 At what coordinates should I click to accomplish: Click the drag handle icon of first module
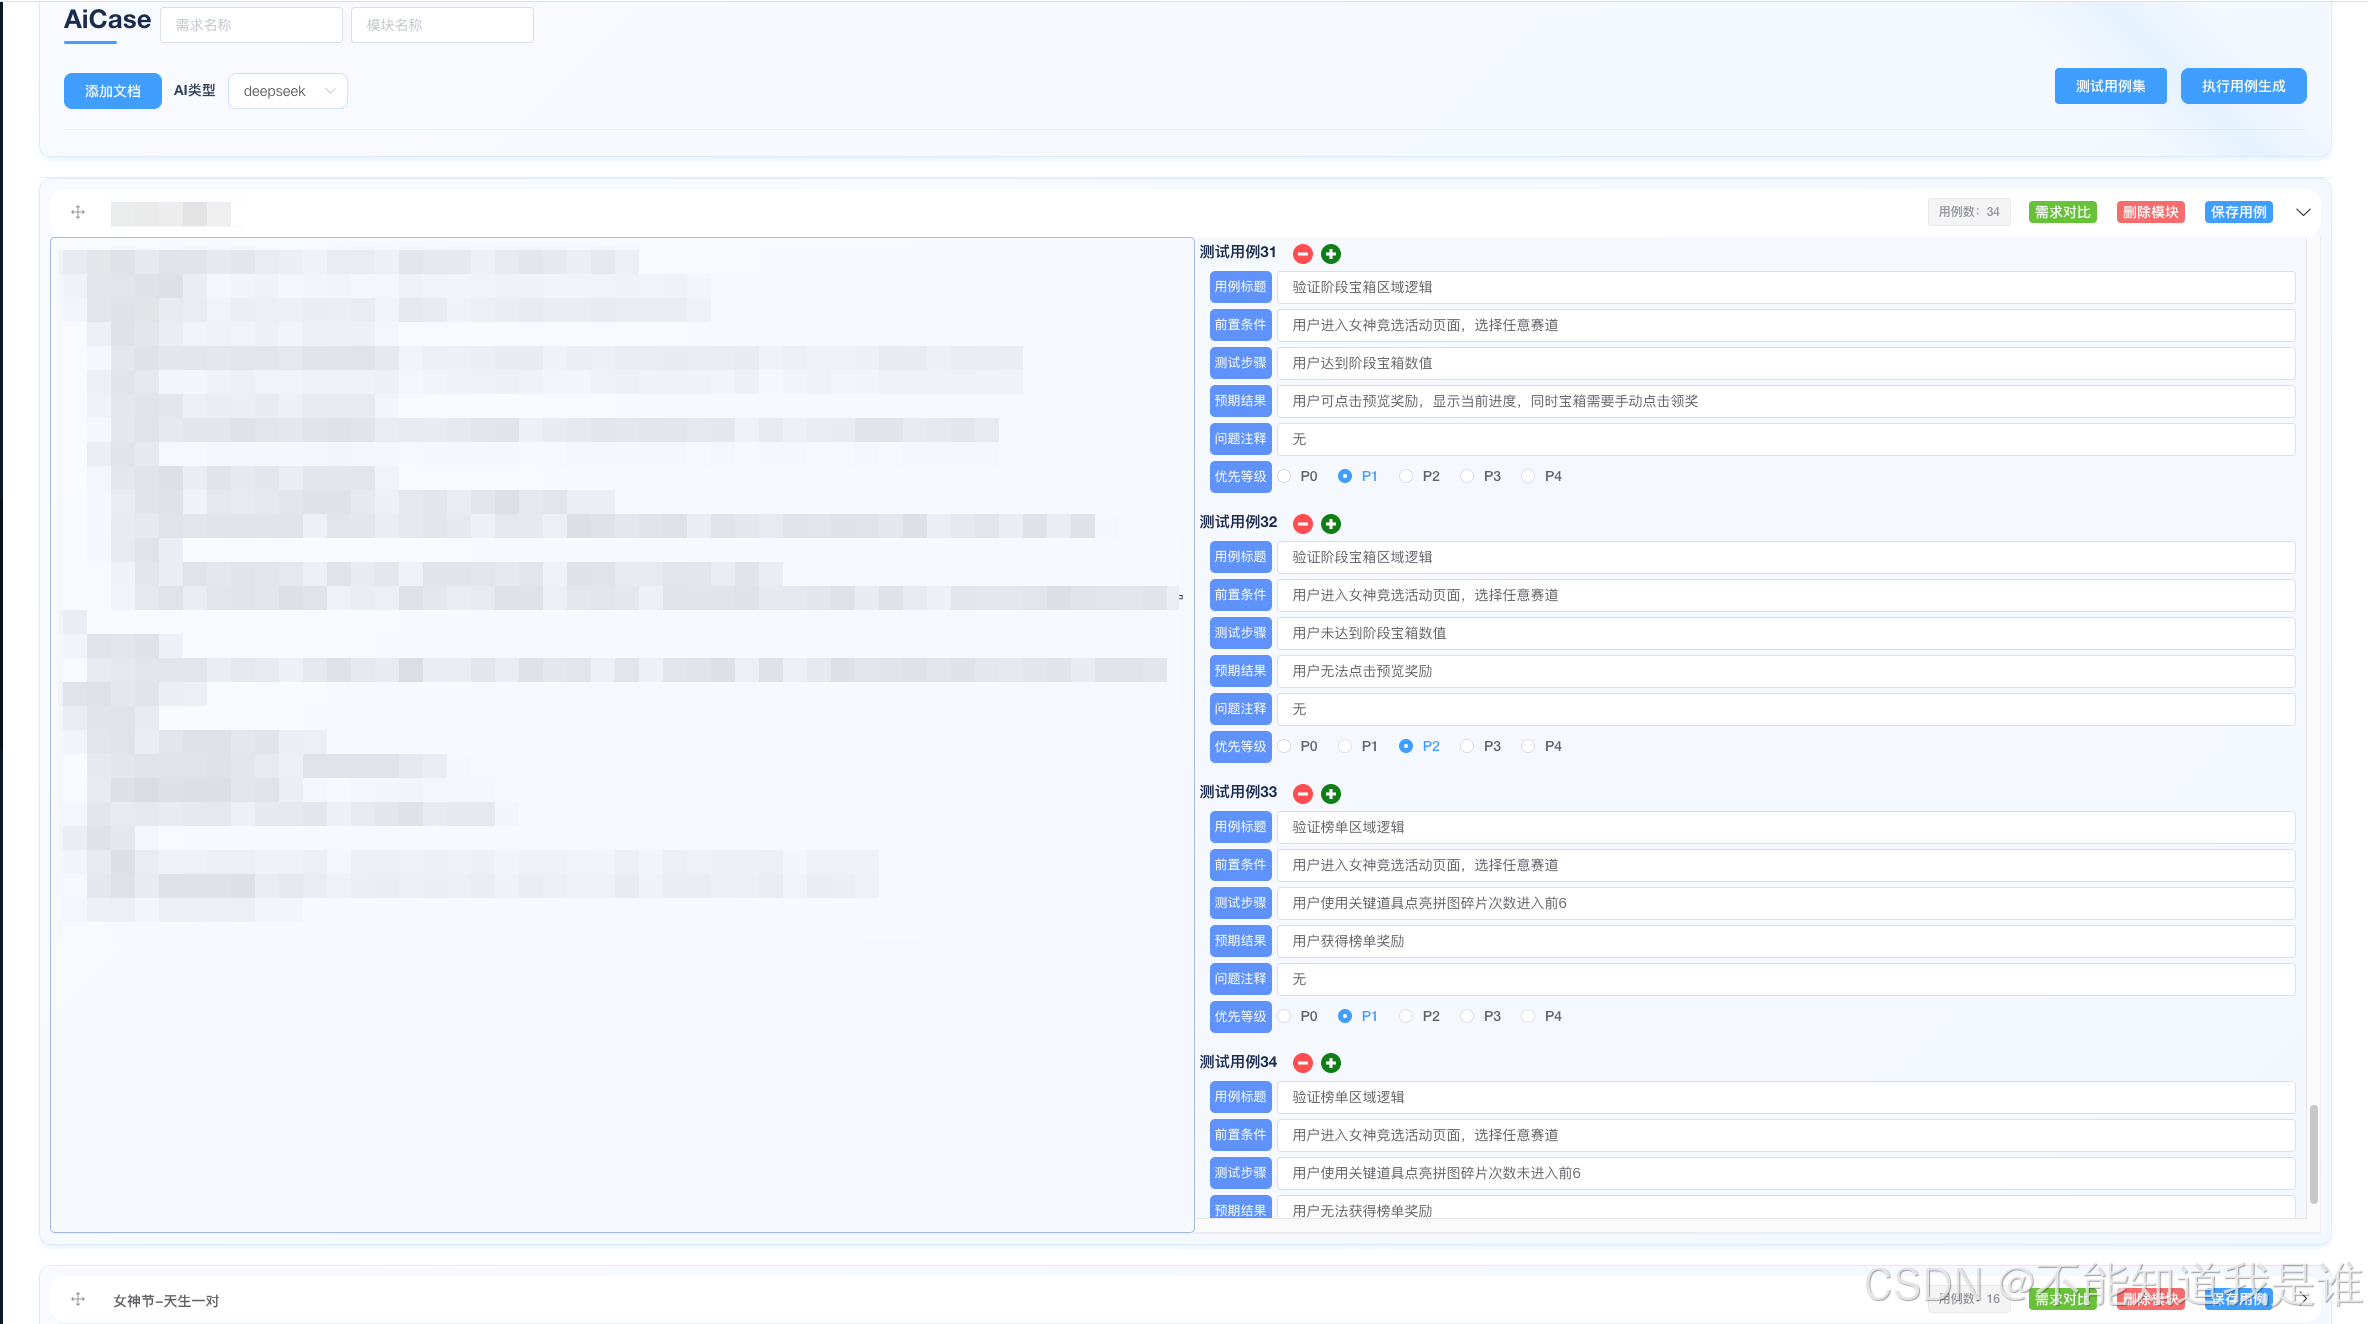pyautogui.click(x=78, y=212)
